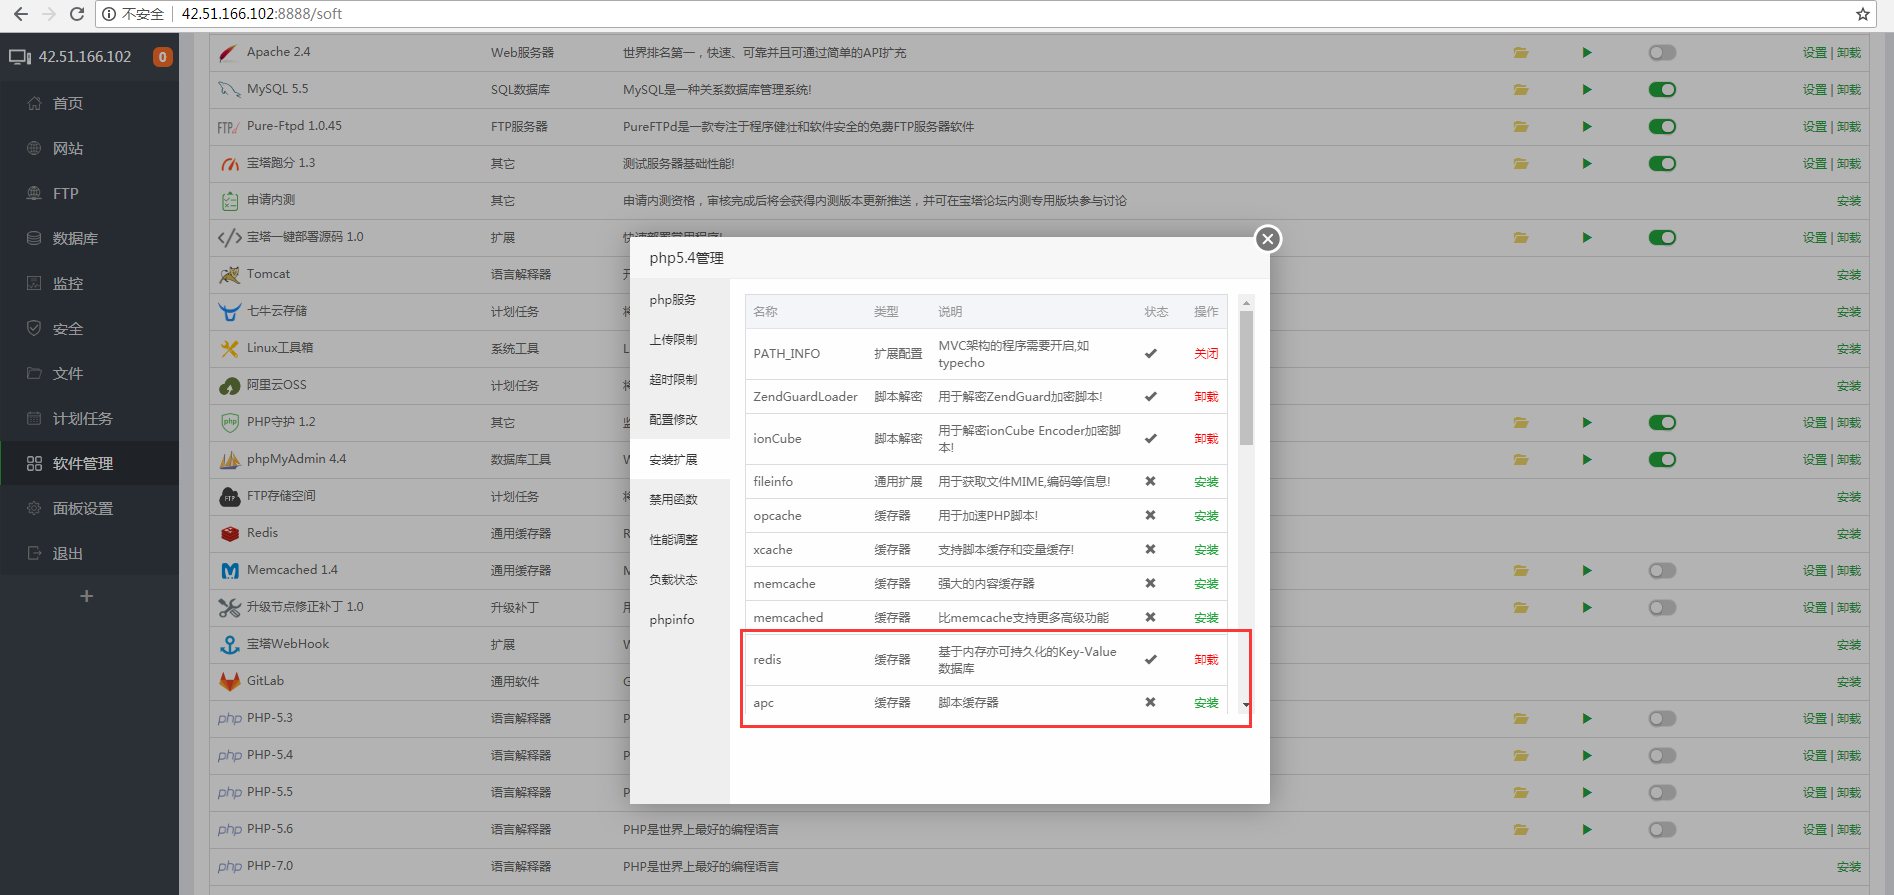The height and width of the screenshot is (895, 1894).
Task: Toggle the Pure-Ftpd homepage switch
Action: (1662, 127)
